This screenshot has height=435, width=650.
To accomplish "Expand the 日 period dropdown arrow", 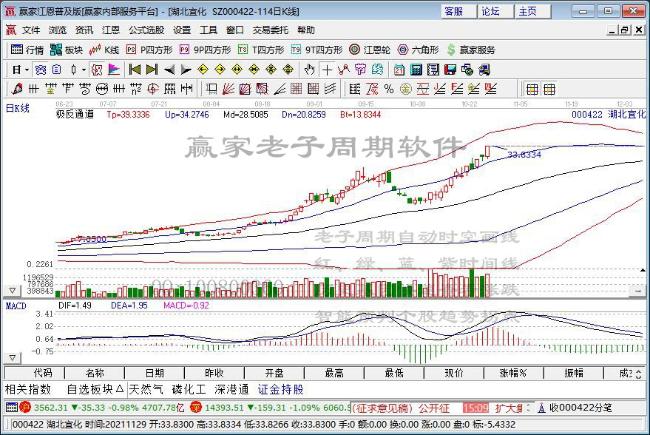I will (27, 69).
